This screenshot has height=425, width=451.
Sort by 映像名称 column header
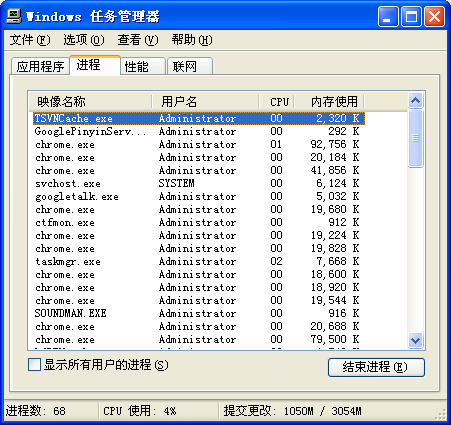click(x=90, y=101)
